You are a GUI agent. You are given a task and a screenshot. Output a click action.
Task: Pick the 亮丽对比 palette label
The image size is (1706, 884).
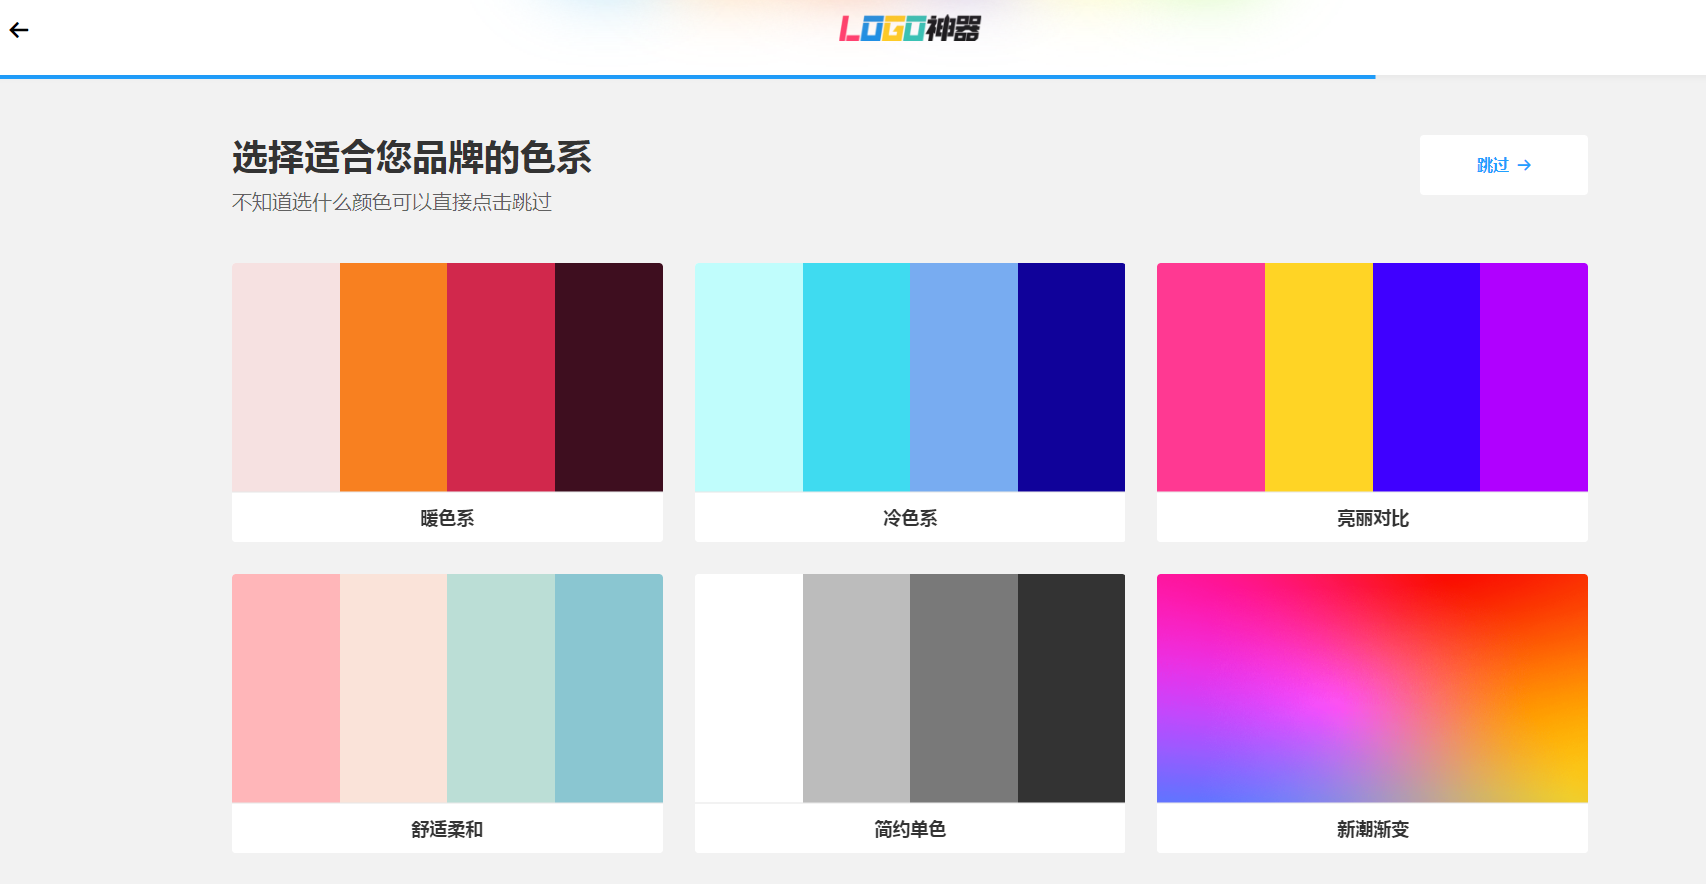(x=1372, y=518)
